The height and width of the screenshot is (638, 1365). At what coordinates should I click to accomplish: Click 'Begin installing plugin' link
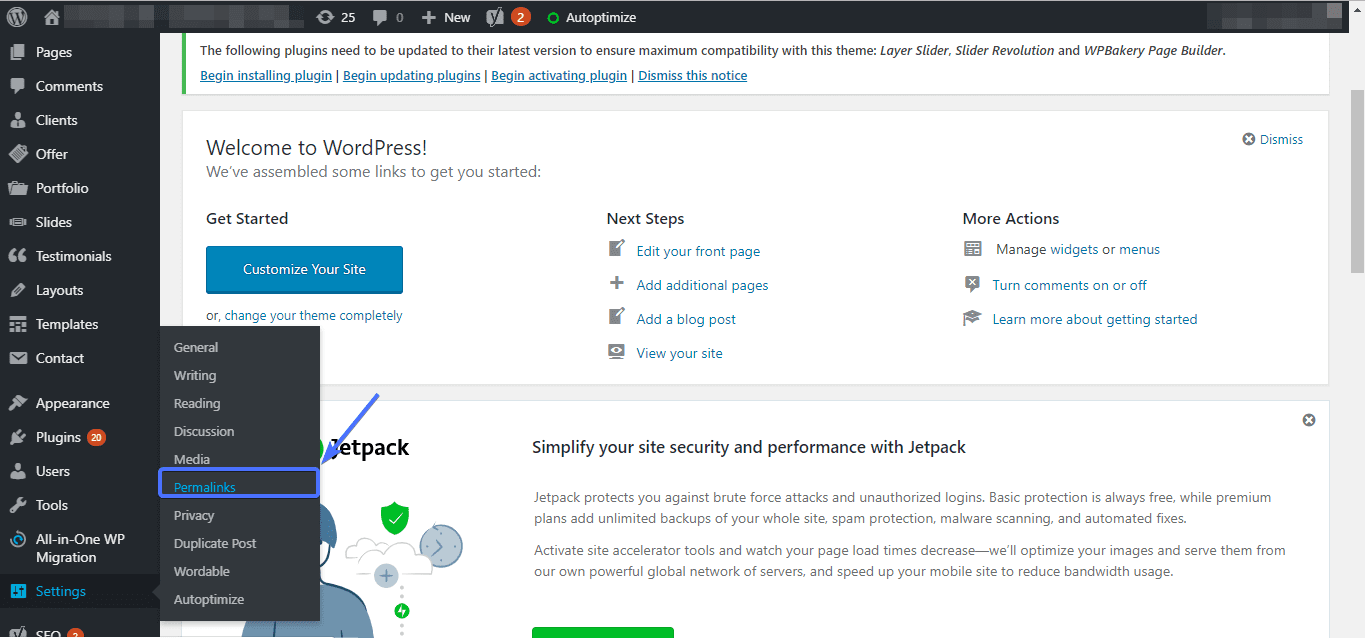point(266,75)
